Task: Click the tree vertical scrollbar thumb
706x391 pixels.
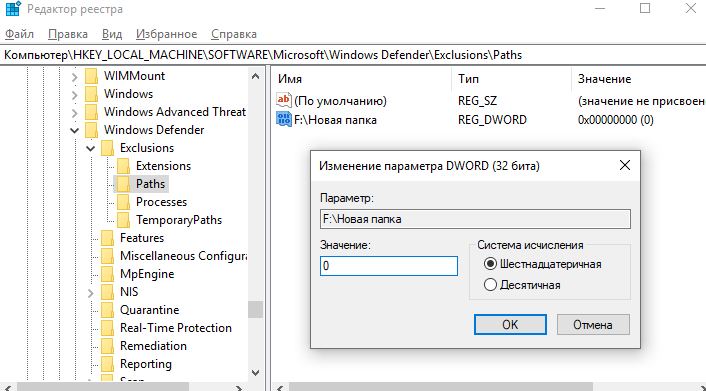Action: pyautogui.click(x=255, y=309)
